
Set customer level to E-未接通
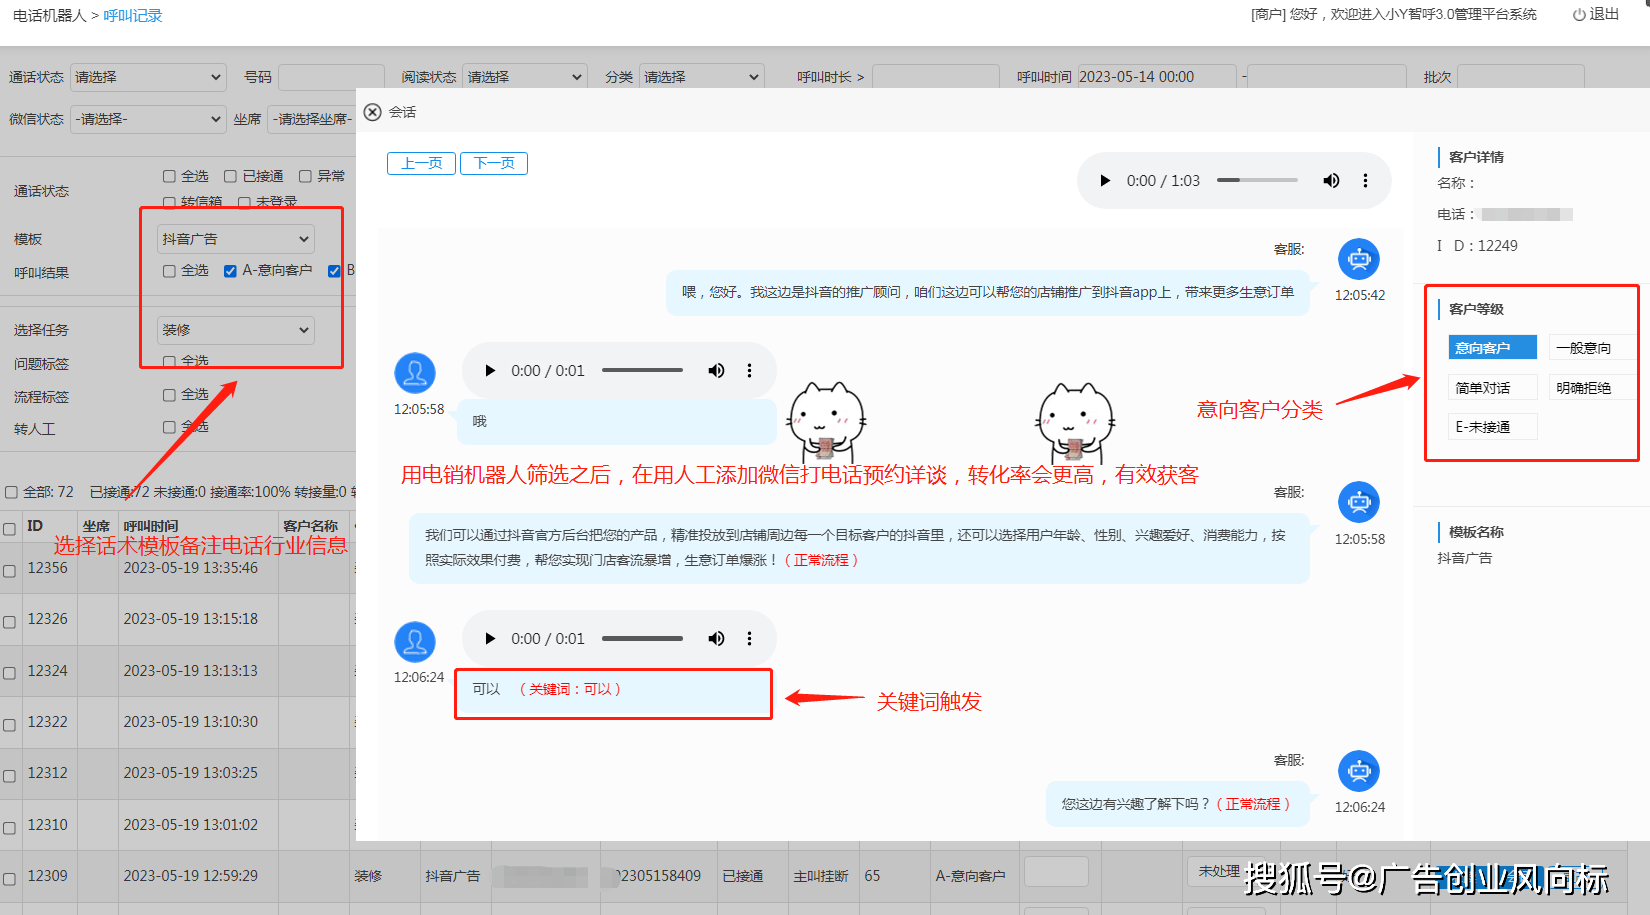1492,427
